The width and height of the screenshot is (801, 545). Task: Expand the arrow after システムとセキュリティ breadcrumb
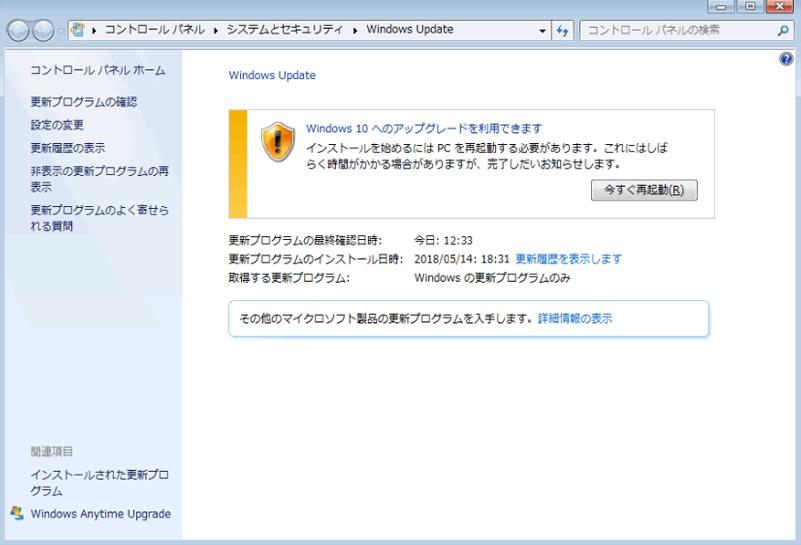(x=355, y=30)
